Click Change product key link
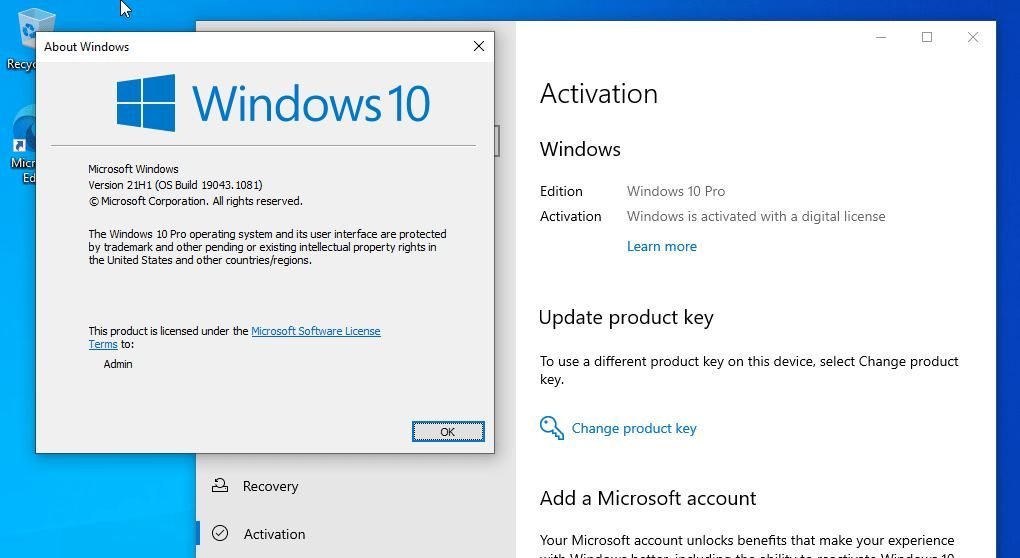Screen dimensions: 1020x558 tap(634, 428)
